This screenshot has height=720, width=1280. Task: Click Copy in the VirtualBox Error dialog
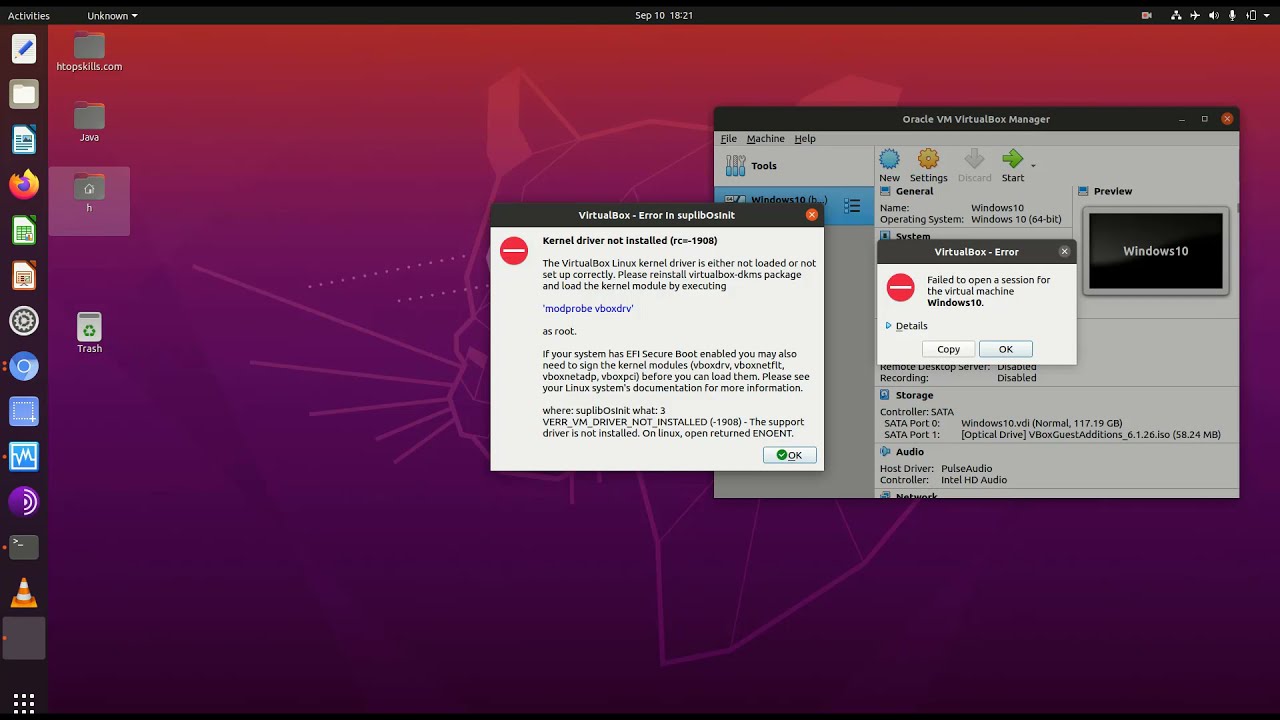(948, 349)
